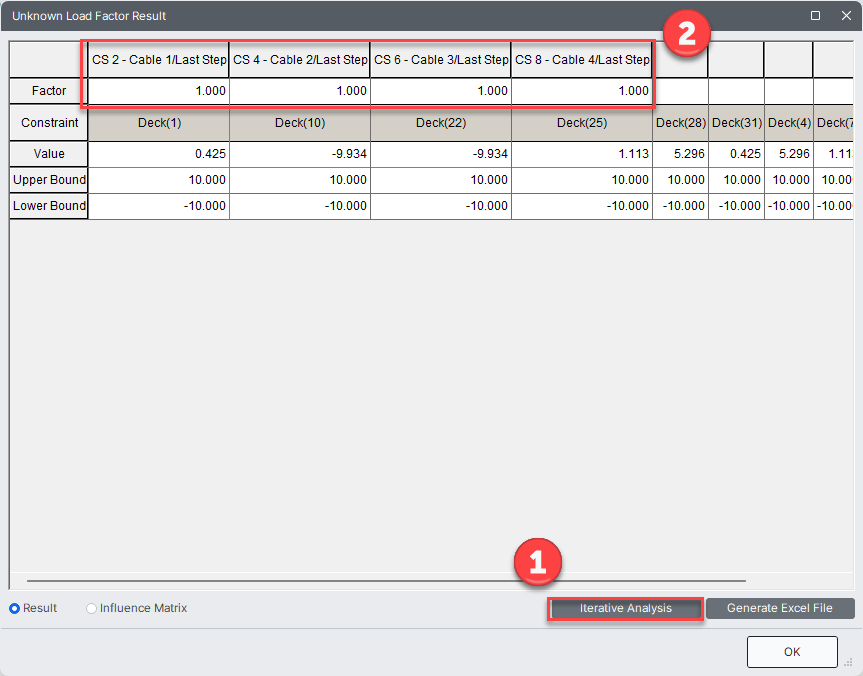Image resolution: width=863 pixels, height=676 pixels.
Task: Click the Factor row header
Action: 48,91
